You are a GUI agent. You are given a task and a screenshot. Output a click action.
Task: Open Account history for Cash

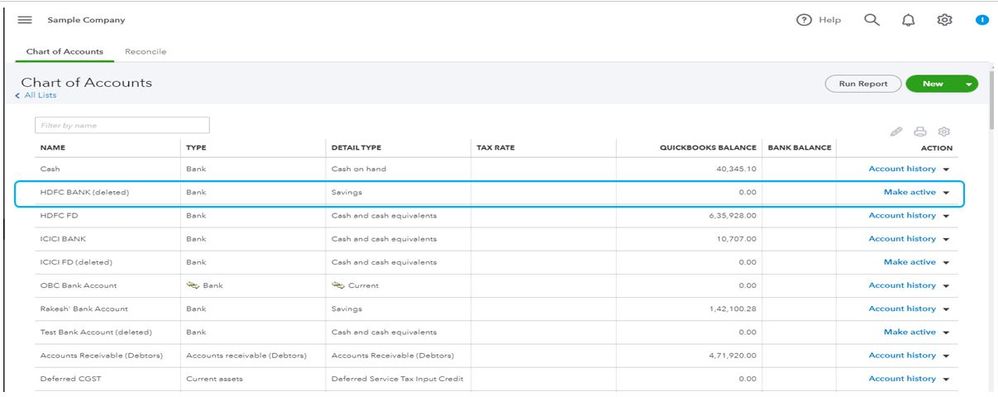[902, 169]
